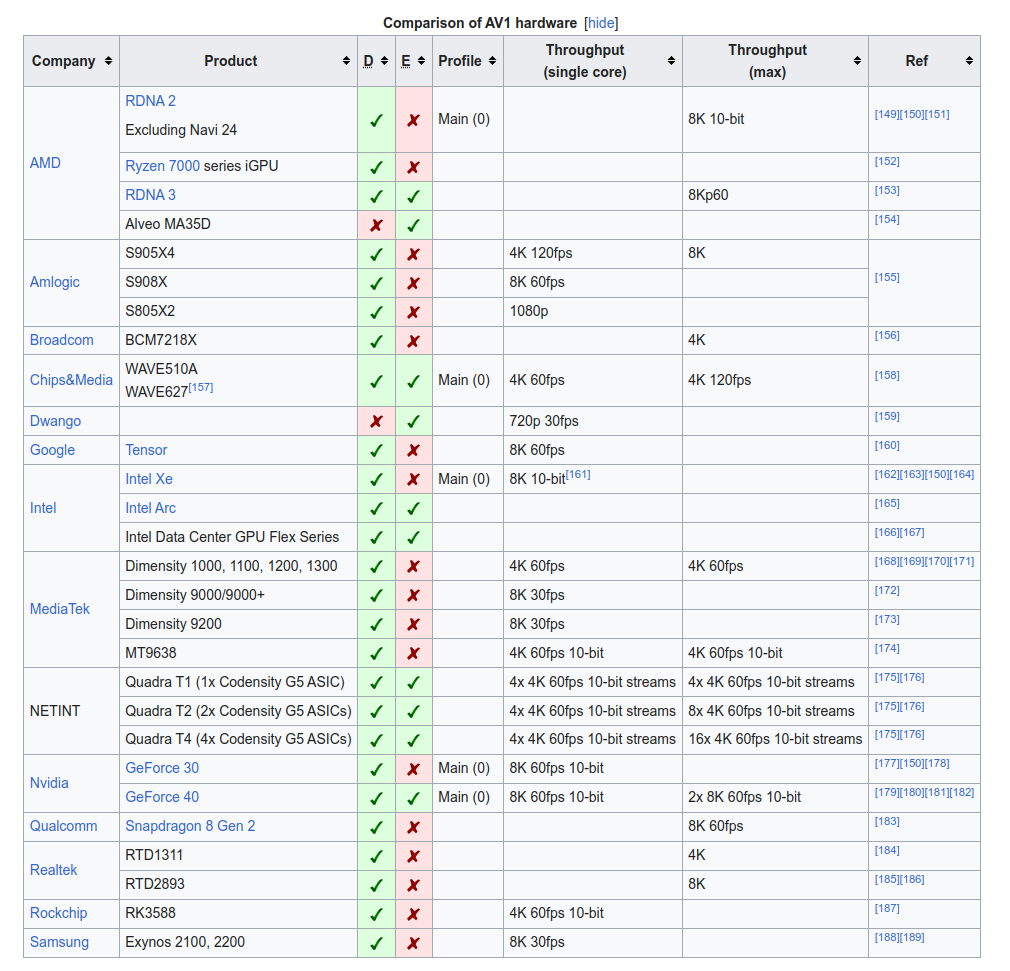Screen dimensions: 1010x971
Task: Open reference [161] next to 8K 10-bit
Action: (x=578, y=474)
